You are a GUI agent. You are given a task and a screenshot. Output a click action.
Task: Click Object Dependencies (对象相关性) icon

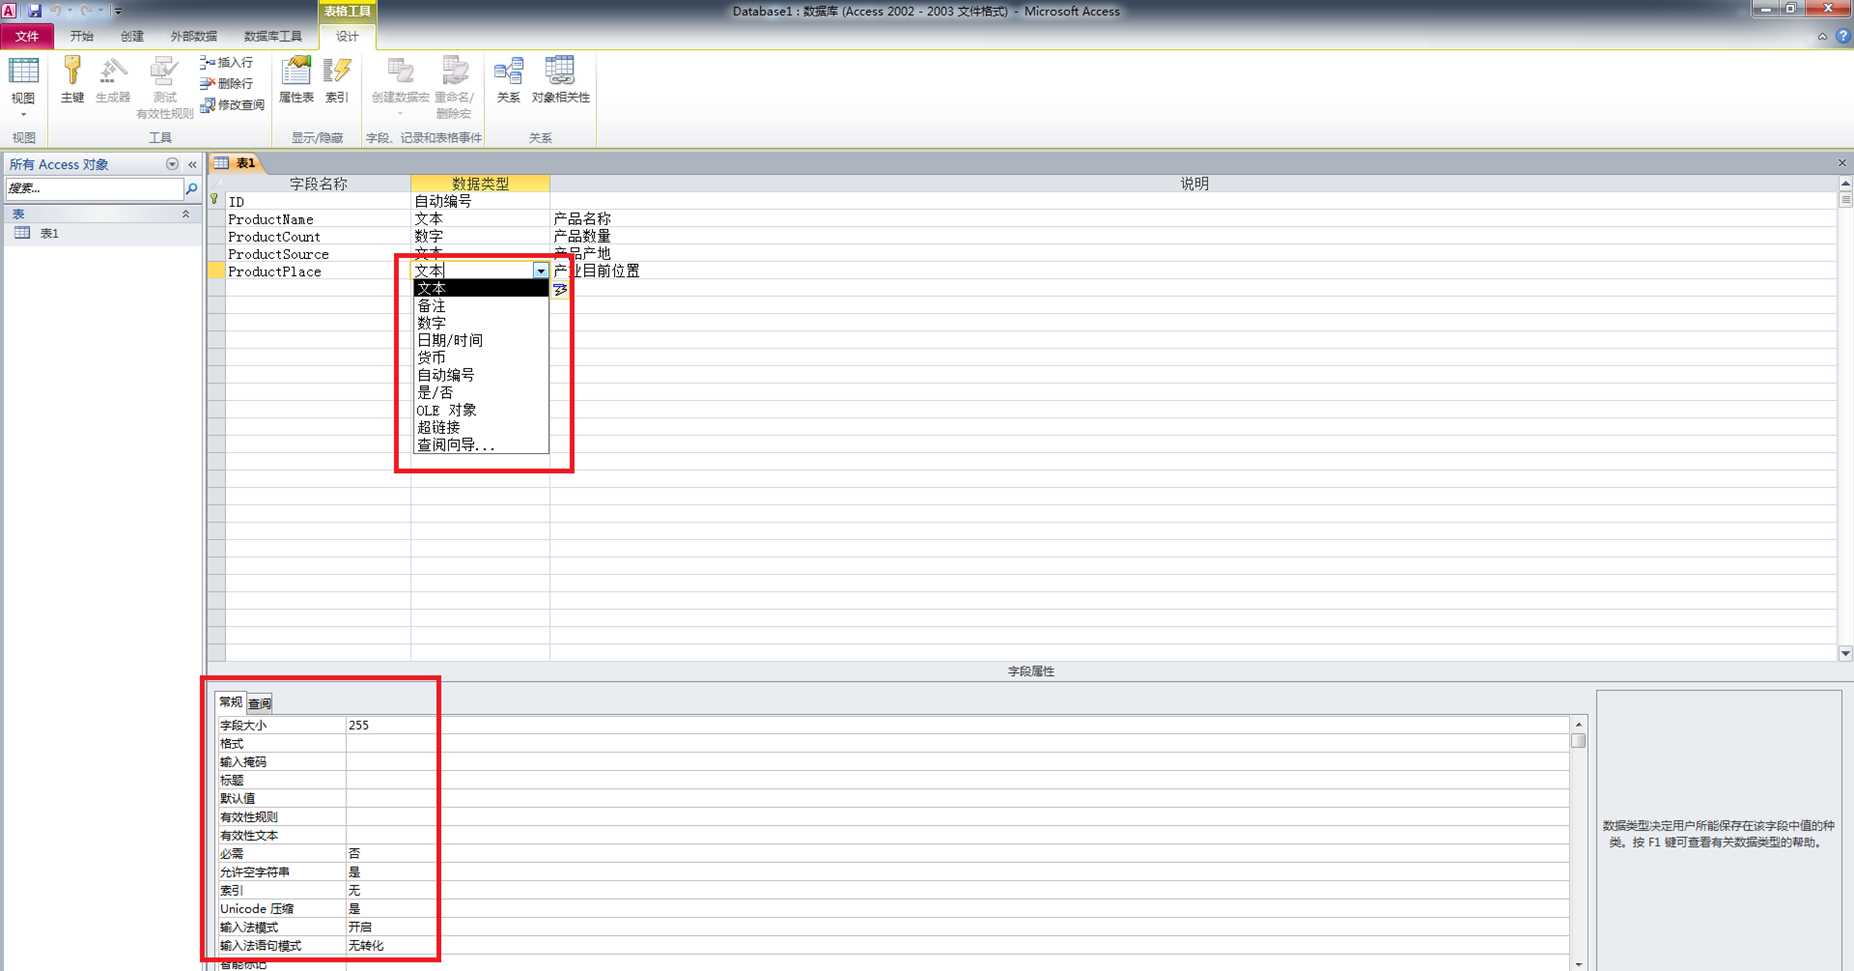[560, 80]
